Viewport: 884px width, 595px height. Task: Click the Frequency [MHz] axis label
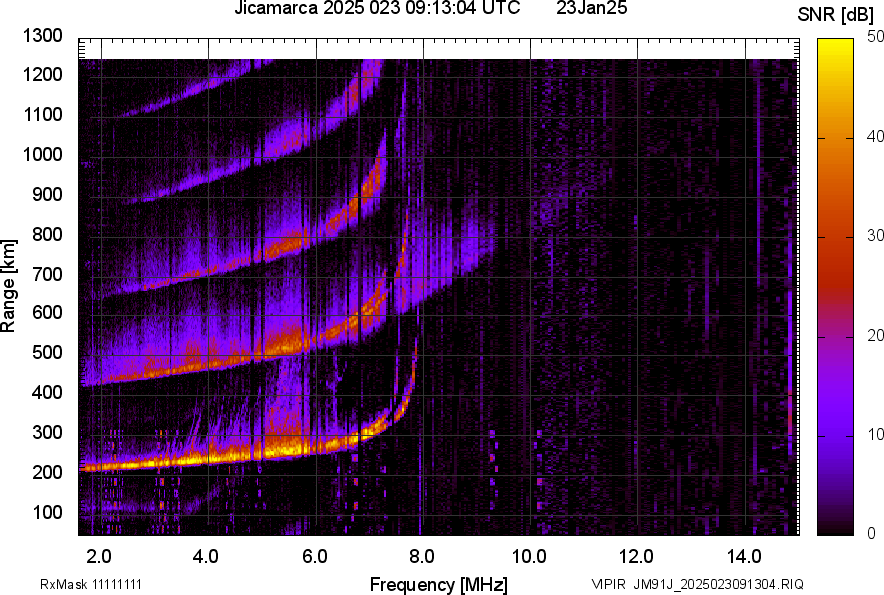438,584
